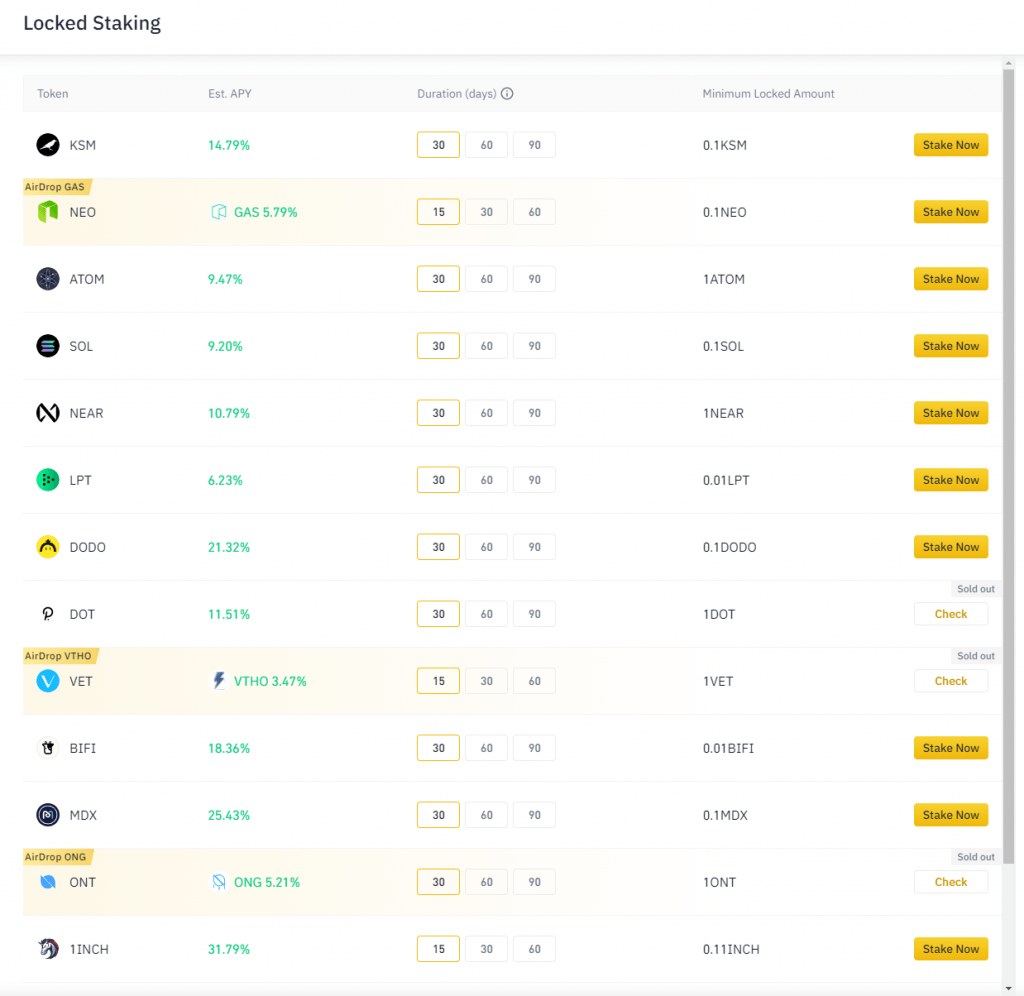Click the DODO token icon
The image size is (1024, 996).
[x=48, y=547]
